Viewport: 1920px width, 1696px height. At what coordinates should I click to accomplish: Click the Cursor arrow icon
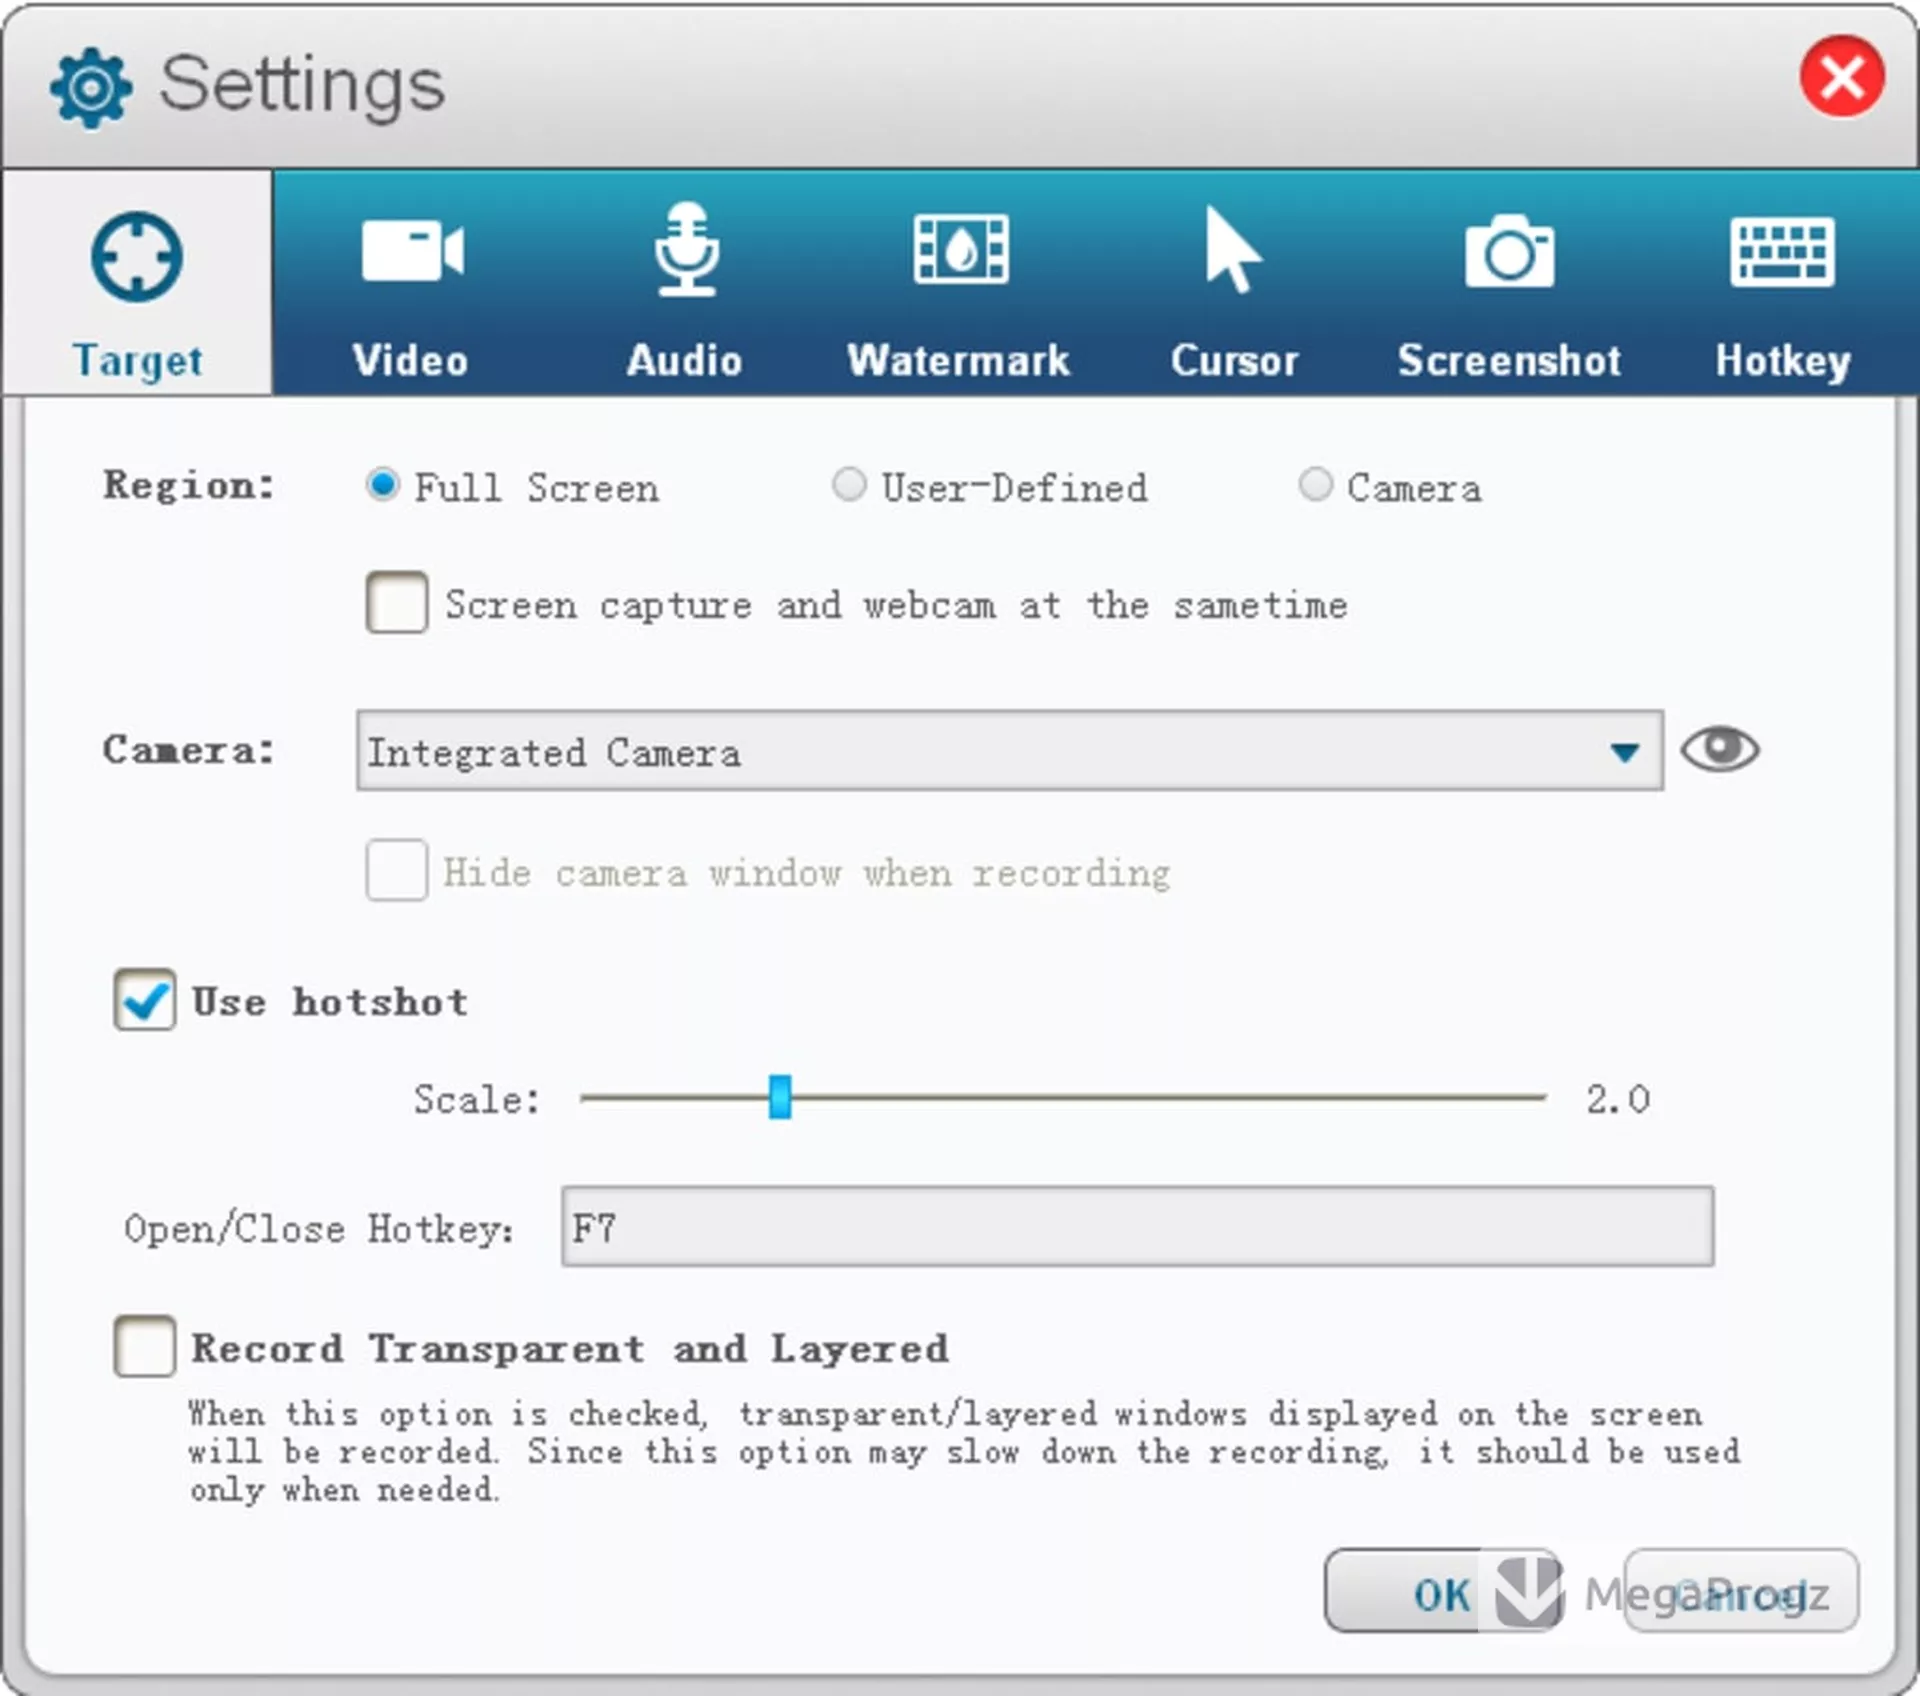click(x=1232, y=250)
